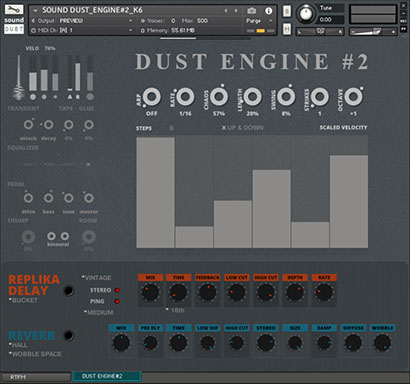Toggle the Reverb power button
Screen dimensions: 410x384
68,335
